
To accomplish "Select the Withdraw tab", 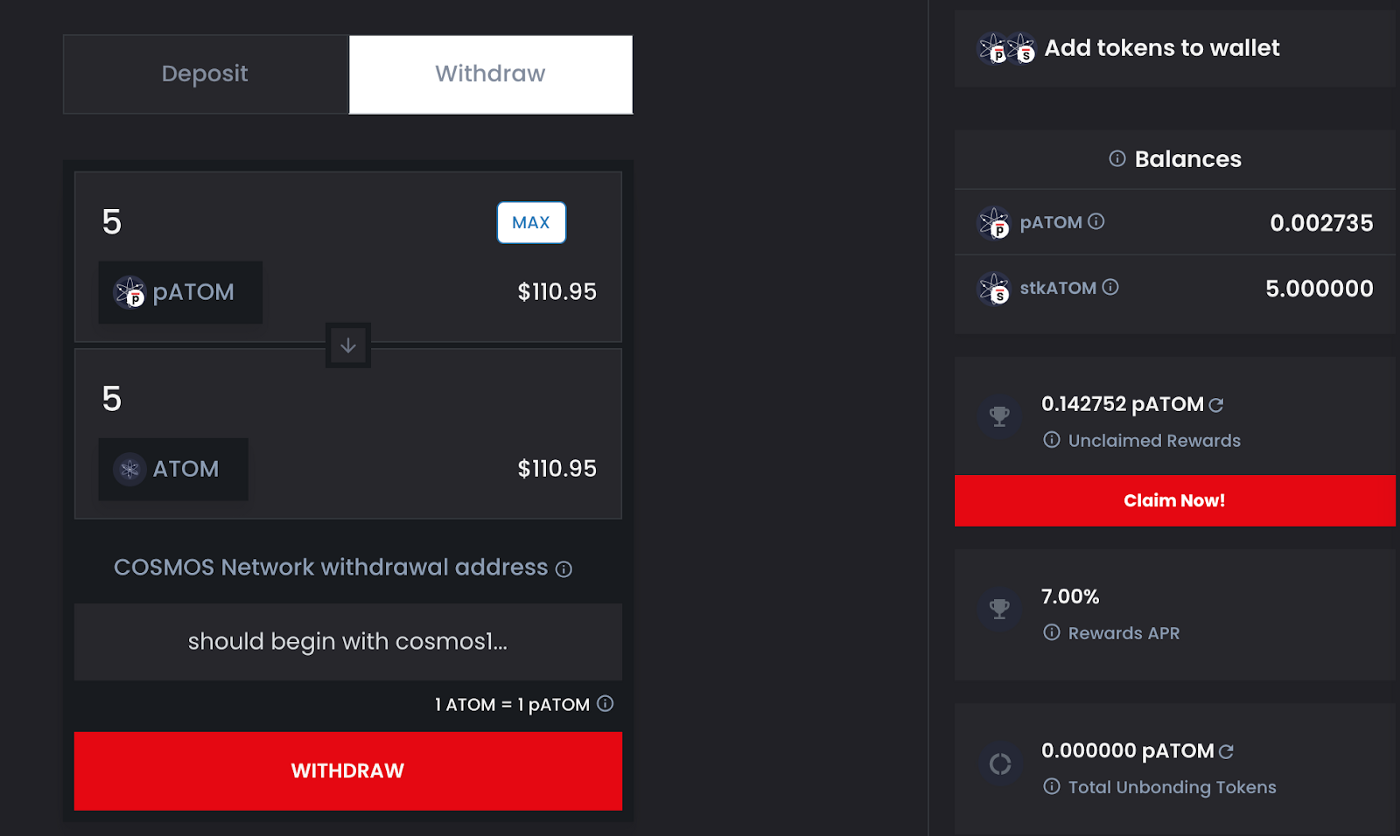I will pyautogui.click(x=490, y=74).
